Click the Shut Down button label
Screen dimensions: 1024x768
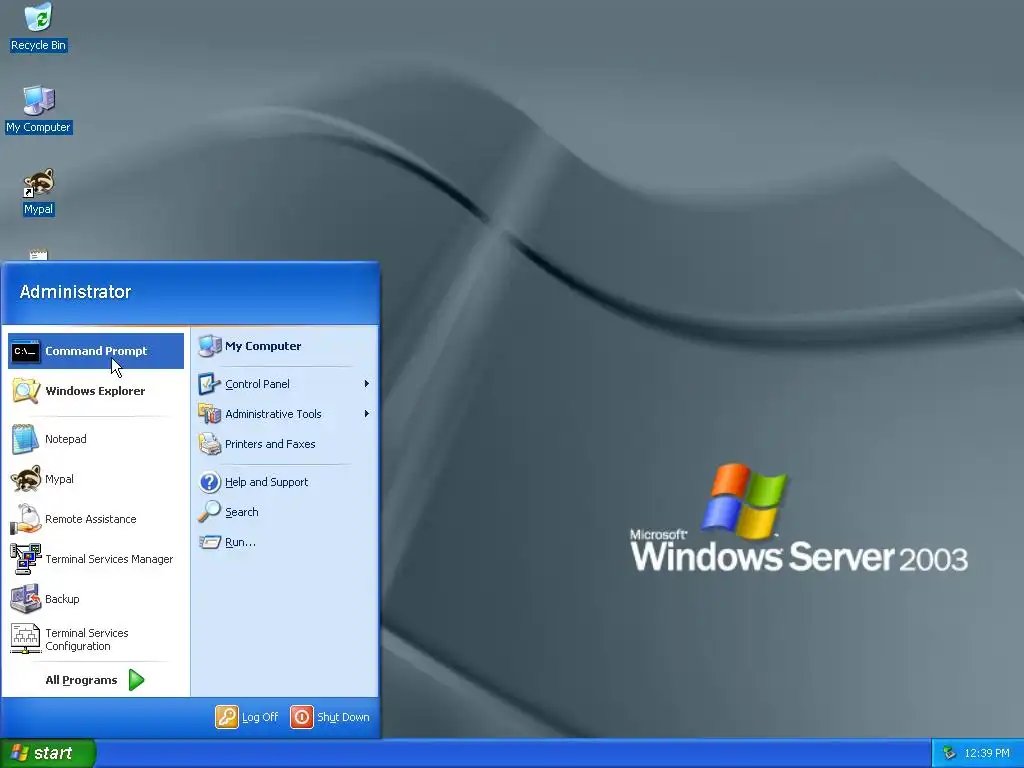coord(344,717)
